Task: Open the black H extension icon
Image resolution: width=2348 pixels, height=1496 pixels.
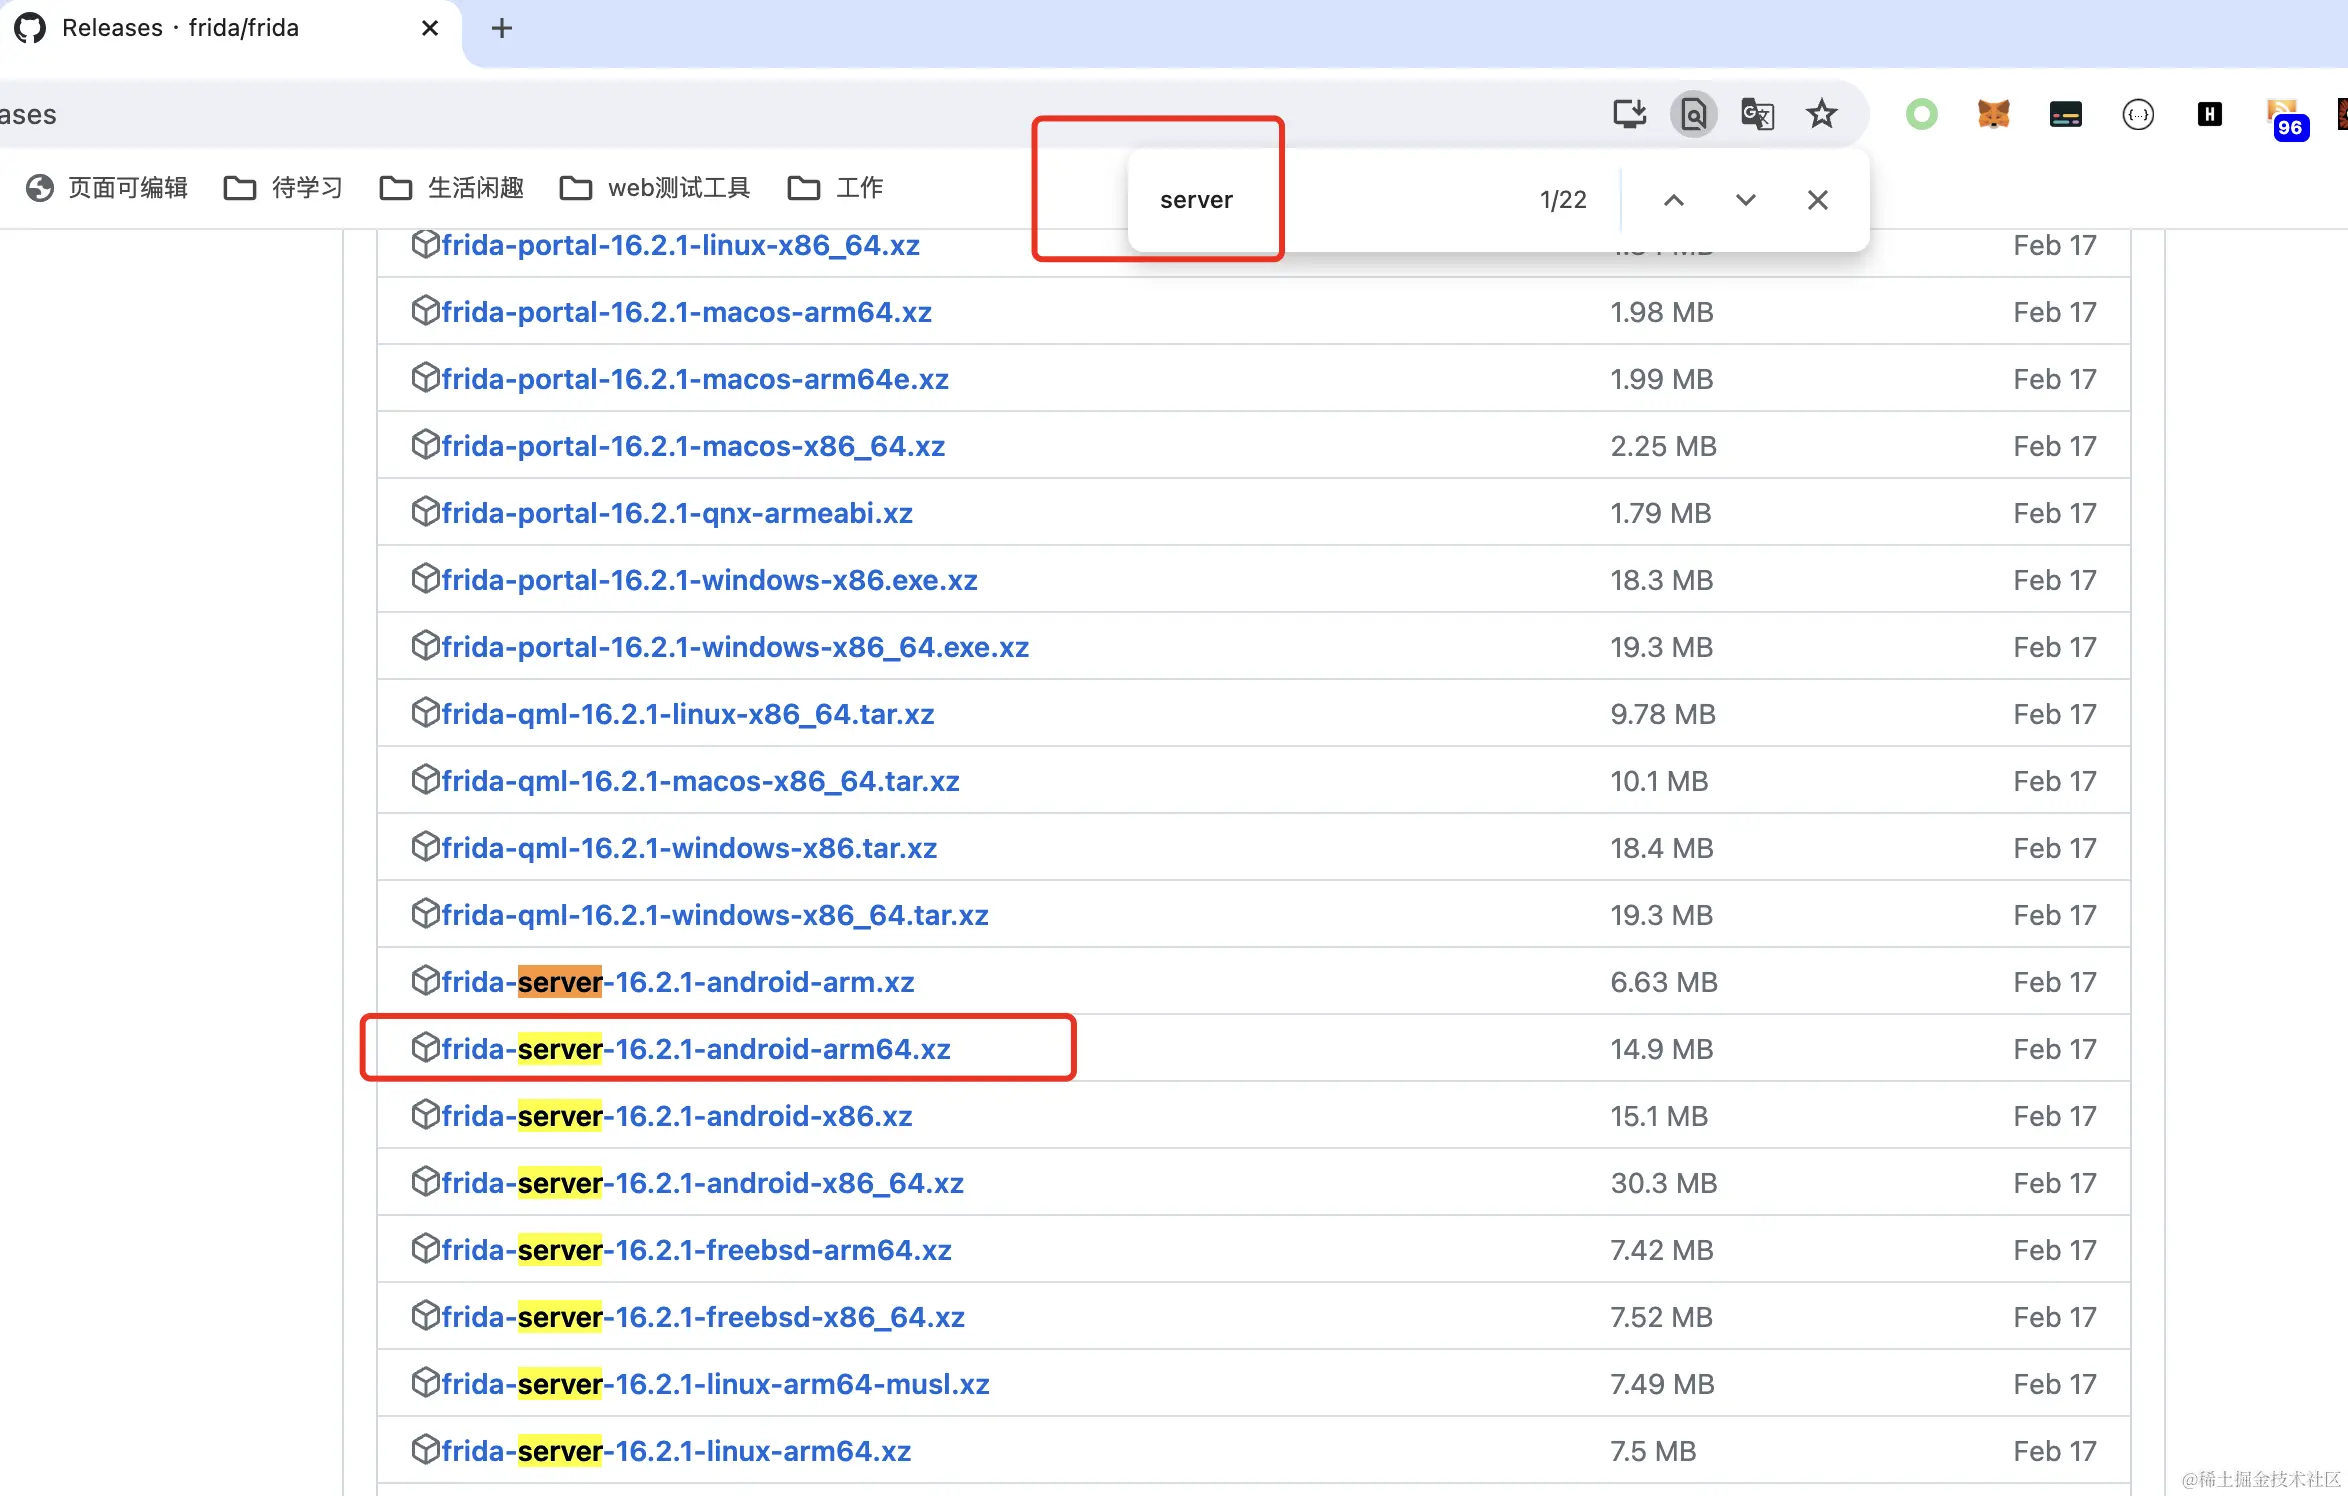Action: 2209,114
